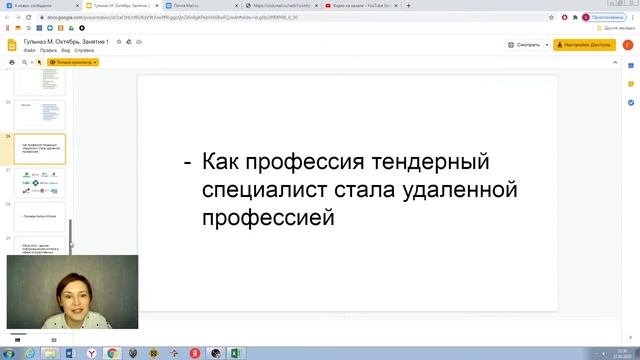Expand the side panel with bottom arrow
Screen dimensions: 640x360
coord(631,338)
